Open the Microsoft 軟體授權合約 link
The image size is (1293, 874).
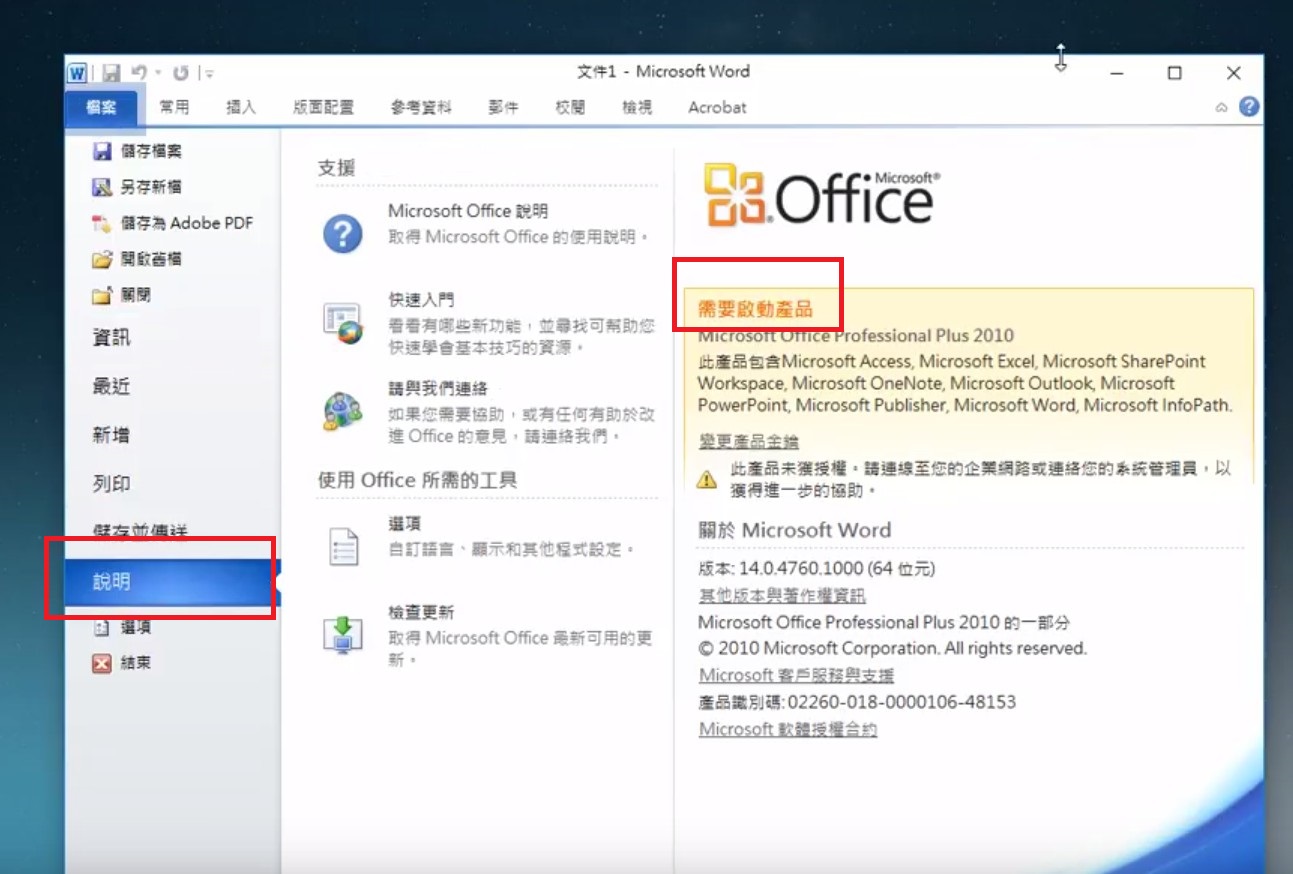788,729
